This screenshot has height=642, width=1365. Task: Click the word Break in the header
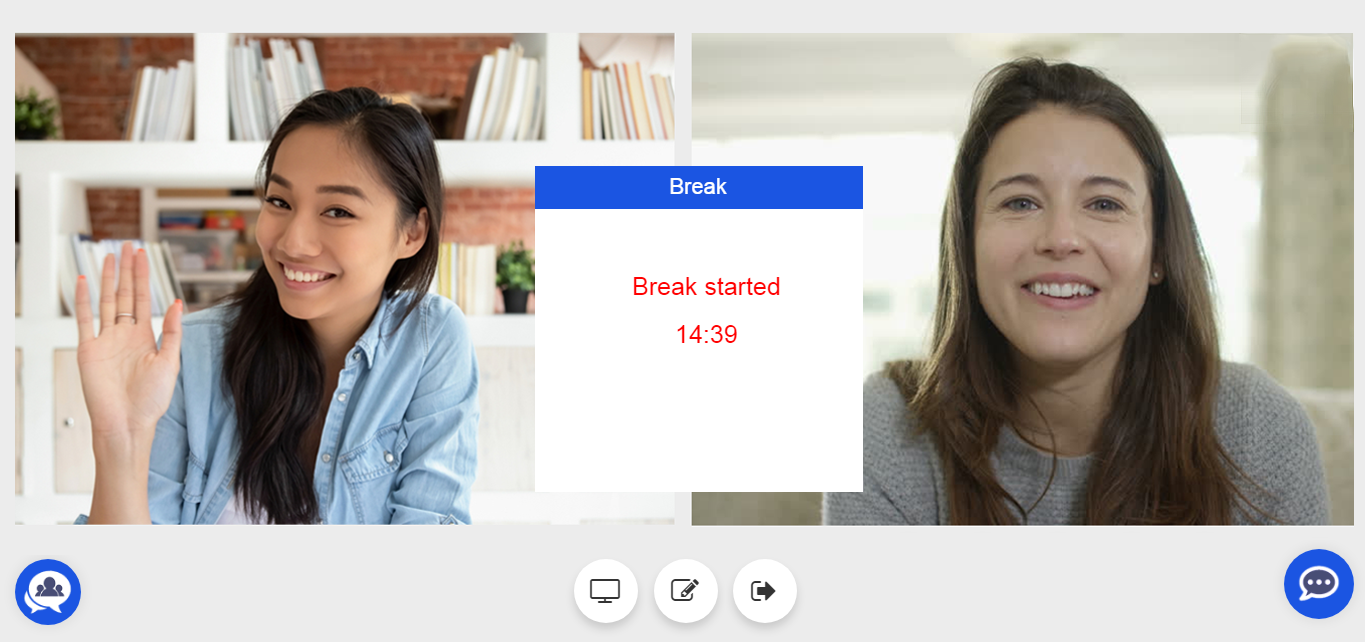pyautogui.click(x=698, y=187)
